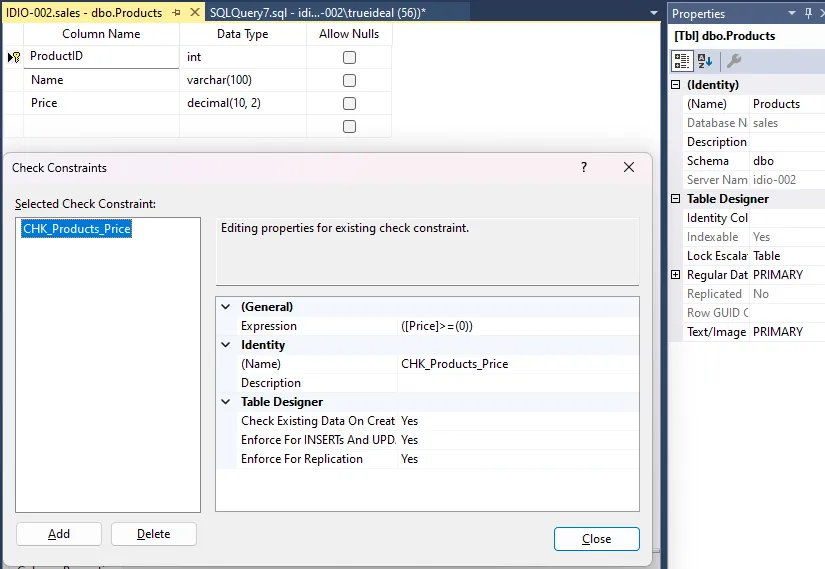Close the dbo.Products designer tab
Viewport: 825px width, 569px height.
[195, 12]
